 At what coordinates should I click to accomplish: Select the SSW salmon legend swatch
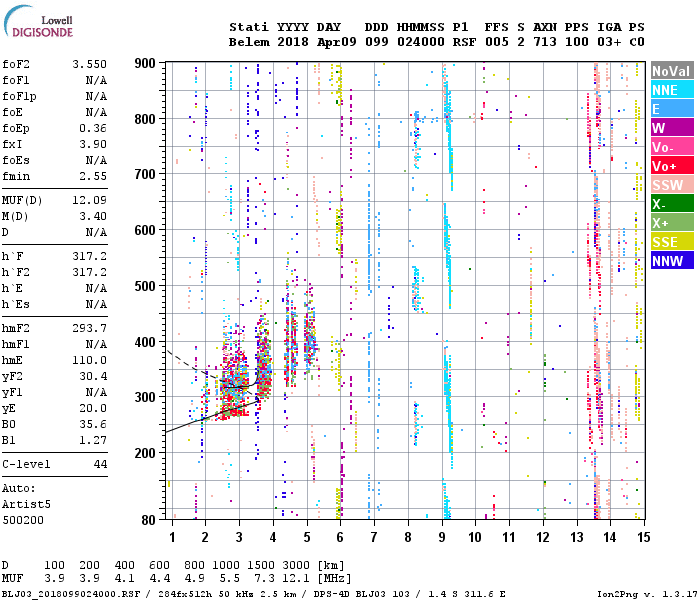tap(672, 185)
